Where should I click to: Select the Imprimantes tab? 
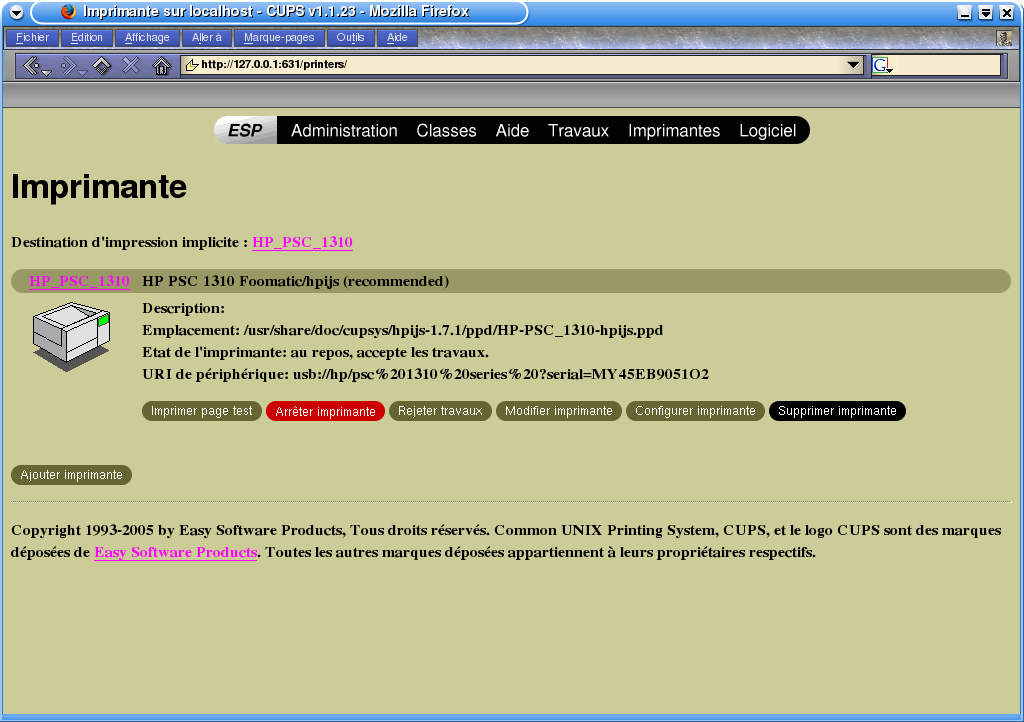click(674, 131)
